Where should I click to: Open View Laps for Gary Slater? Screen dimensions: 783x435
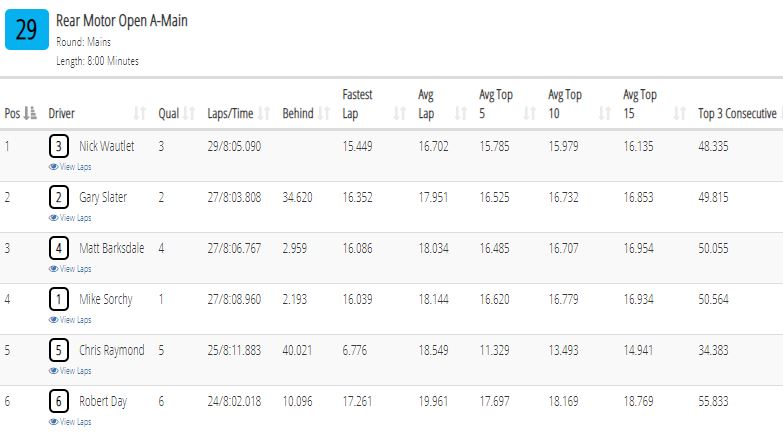70,218
